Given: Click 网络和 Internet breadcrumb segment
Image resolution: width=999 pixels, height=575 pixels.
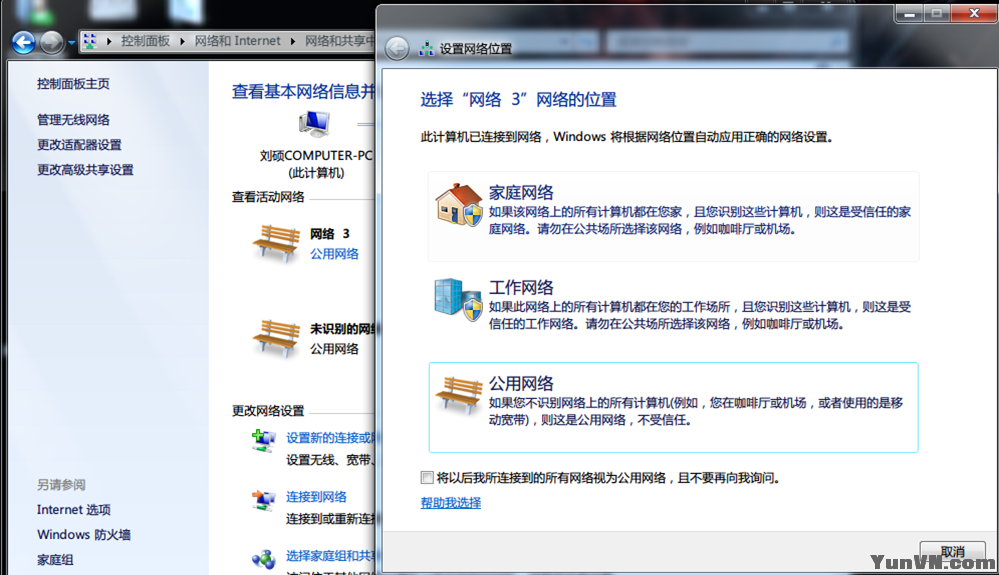Looking at the screenshot, I should click(x=237, y=41).
